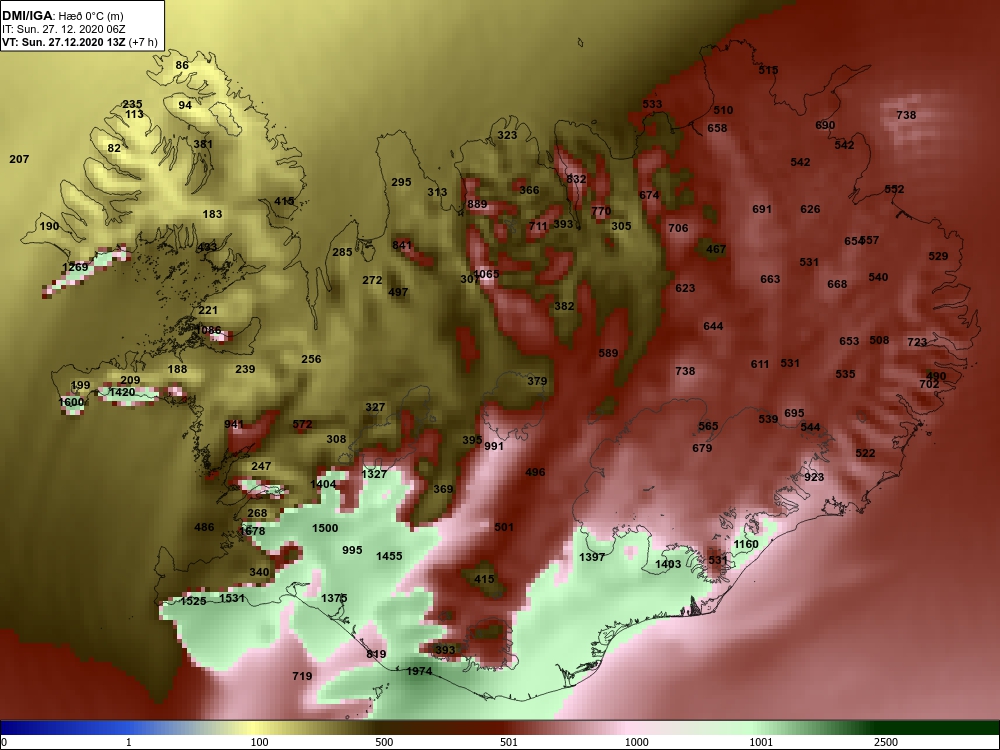Click the 207 value over the sea
Viewport: 1000px width, 750px height.
(x=19, y=159)
